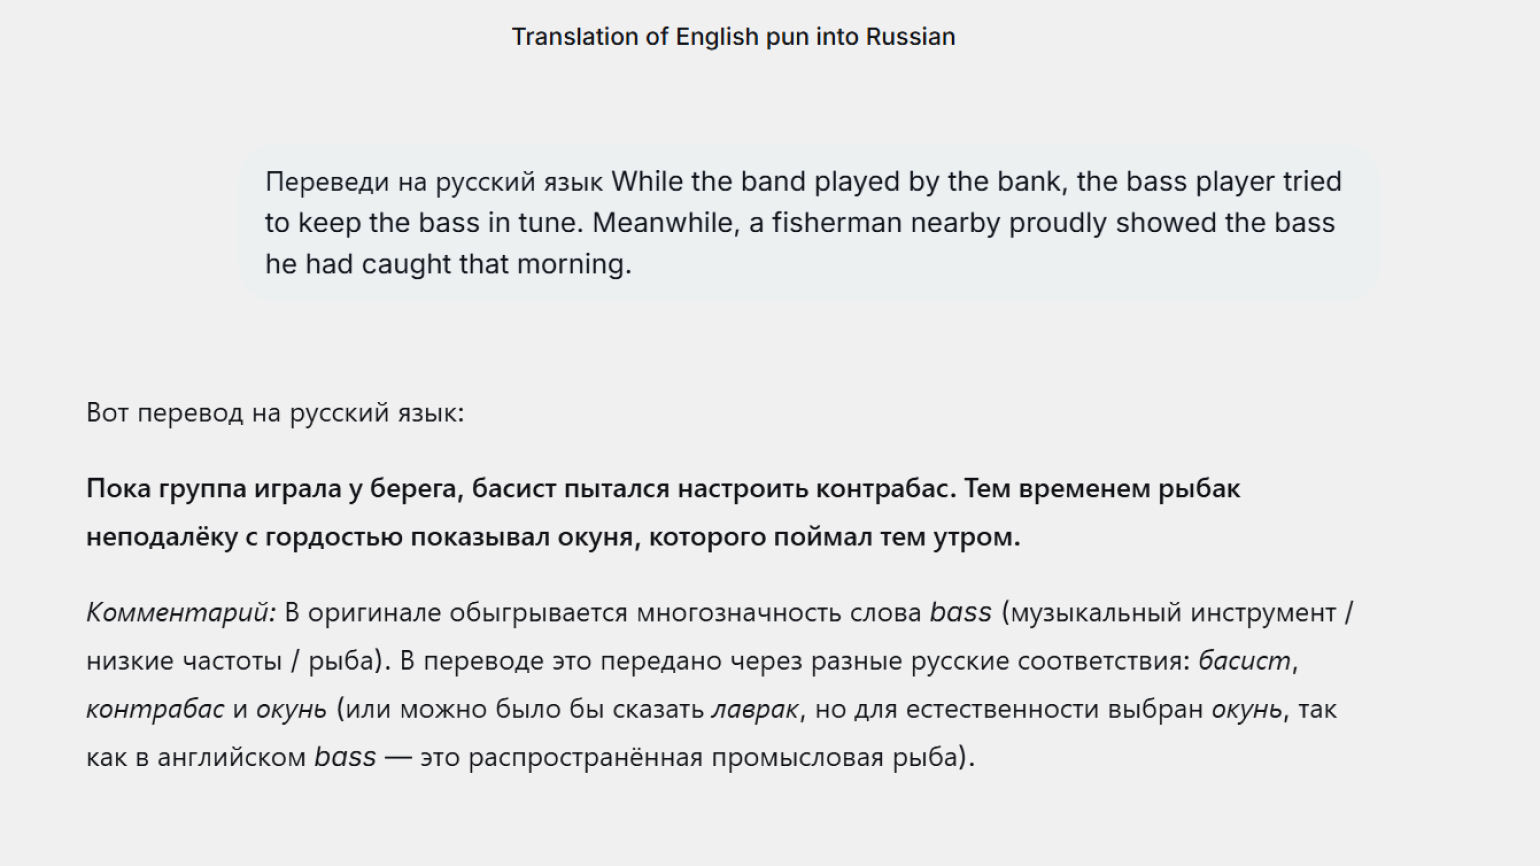Click the italic word "басист" in the comment
Viewport: 1540px width, 866px height.
tap(1244, 661)
